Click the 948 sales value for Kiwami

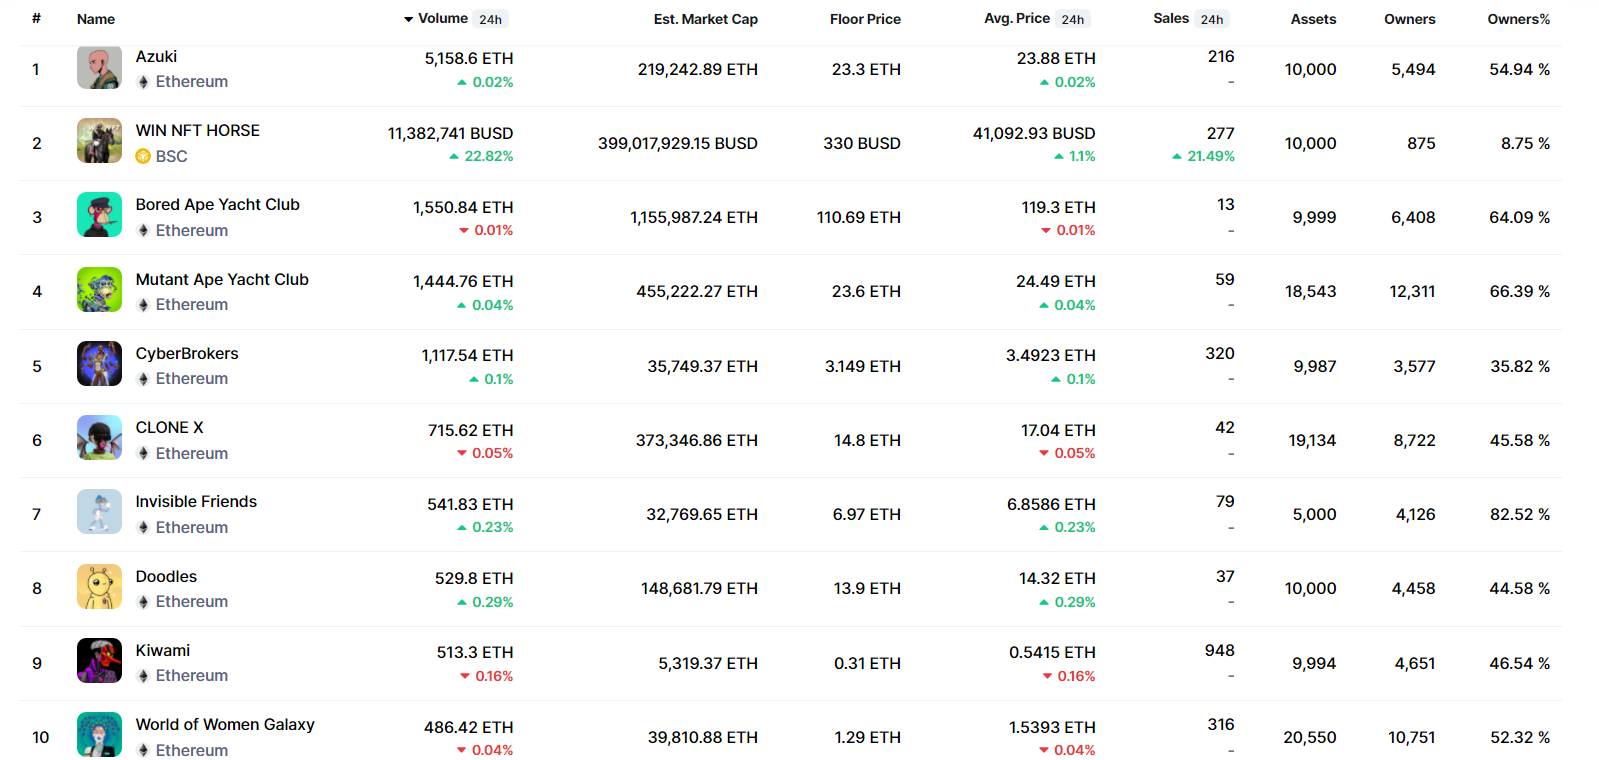(1220, 650)
